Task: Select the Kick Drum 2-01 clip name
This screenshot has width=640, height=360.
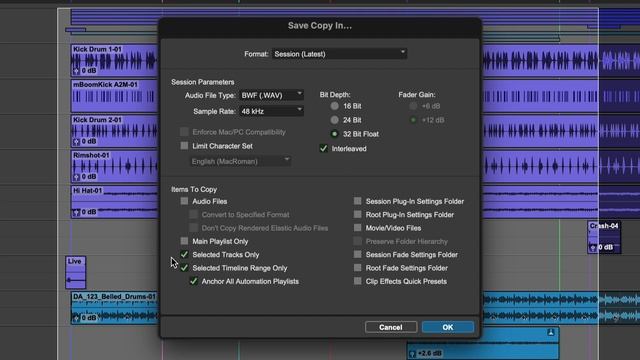Action: (97, 120)
